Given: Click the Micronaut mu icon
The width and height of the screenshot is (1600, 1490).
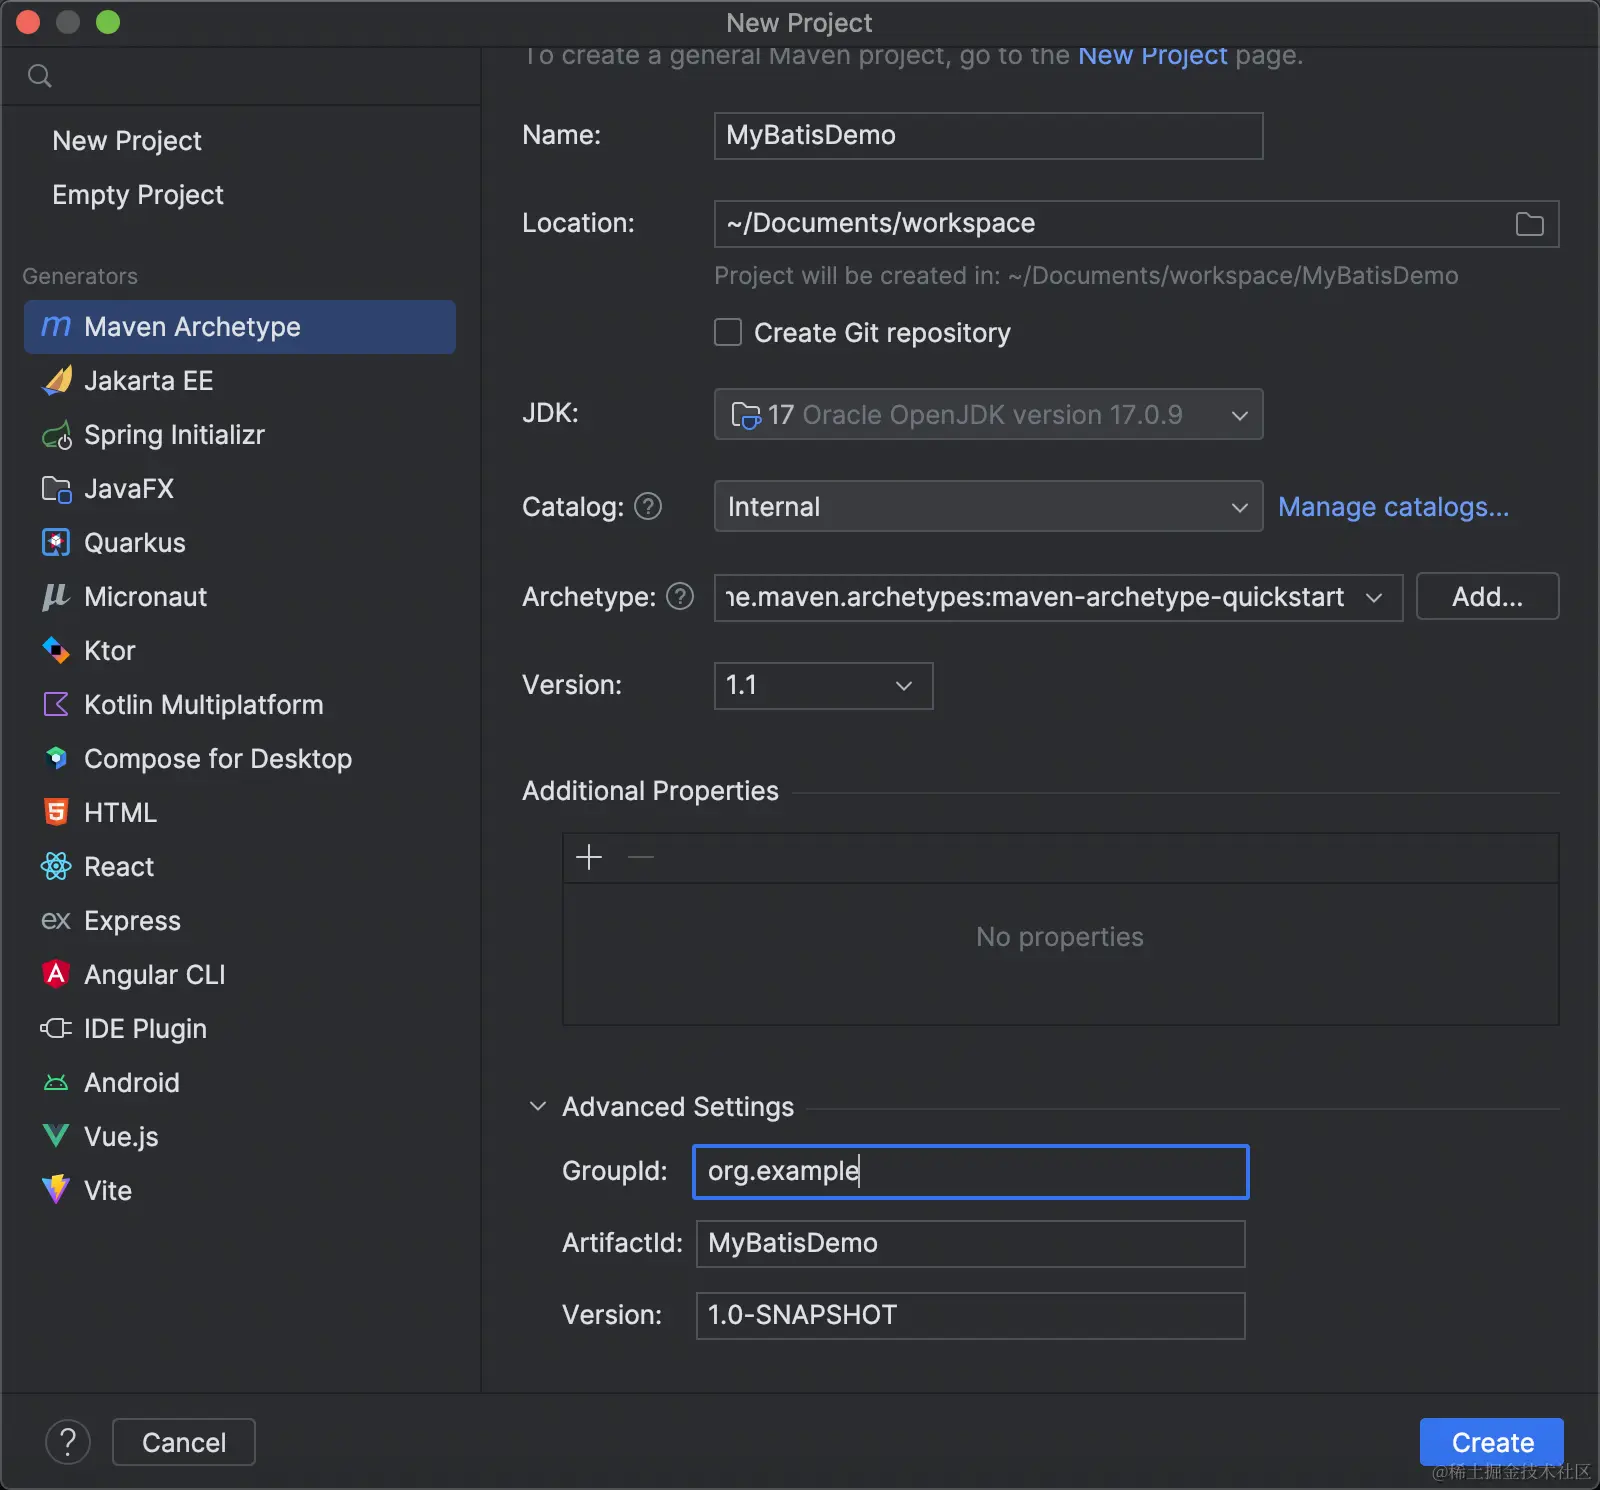Looking at the screenshot, I should tap(56, 597).
